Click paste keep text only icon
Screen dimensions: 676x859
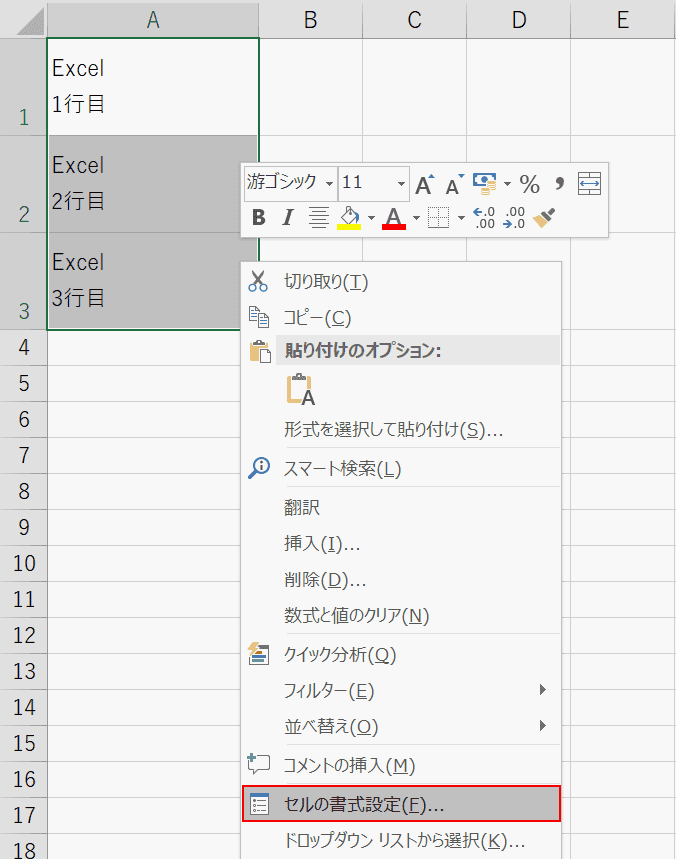click(x=300, y=389)
